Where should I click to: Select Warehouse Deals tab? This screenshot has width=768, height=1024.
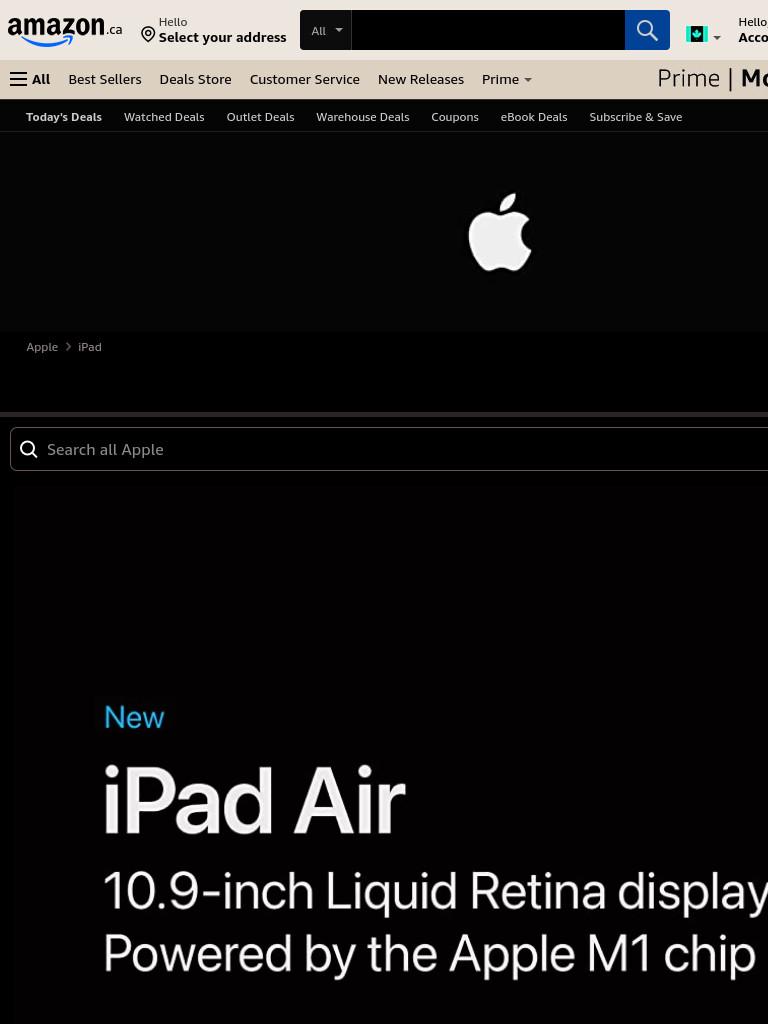(362, 117)
